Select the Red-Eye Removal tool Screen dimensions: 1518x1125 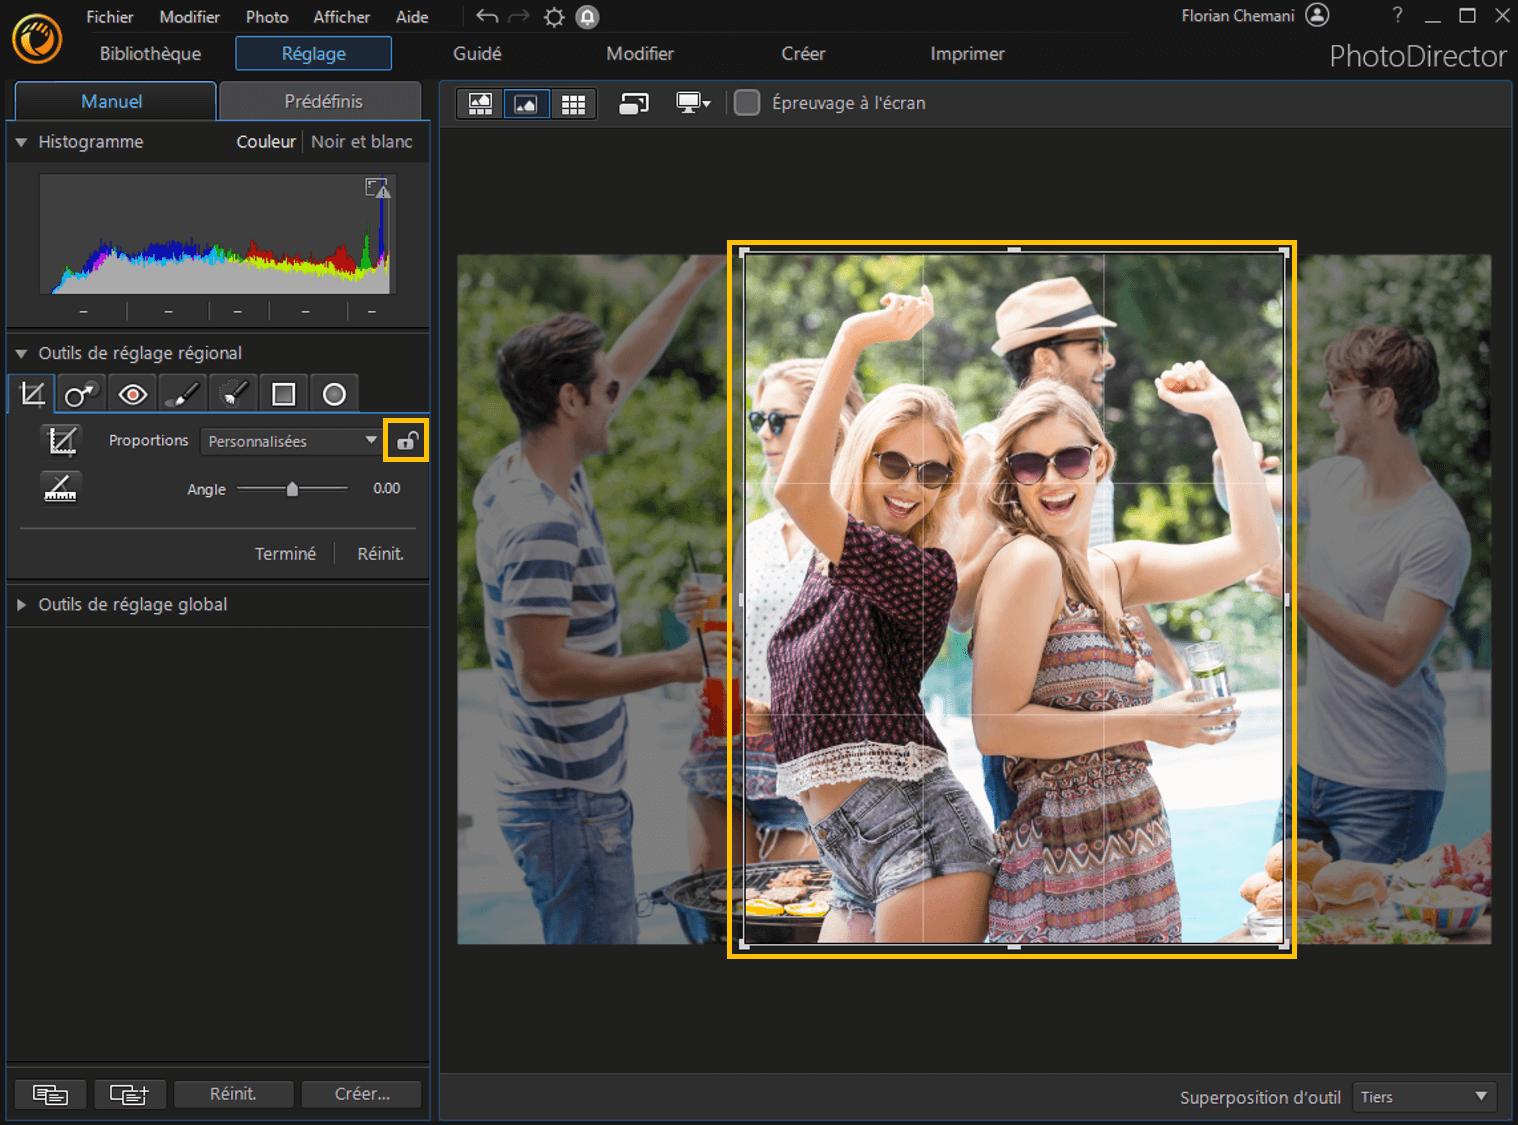131,393
